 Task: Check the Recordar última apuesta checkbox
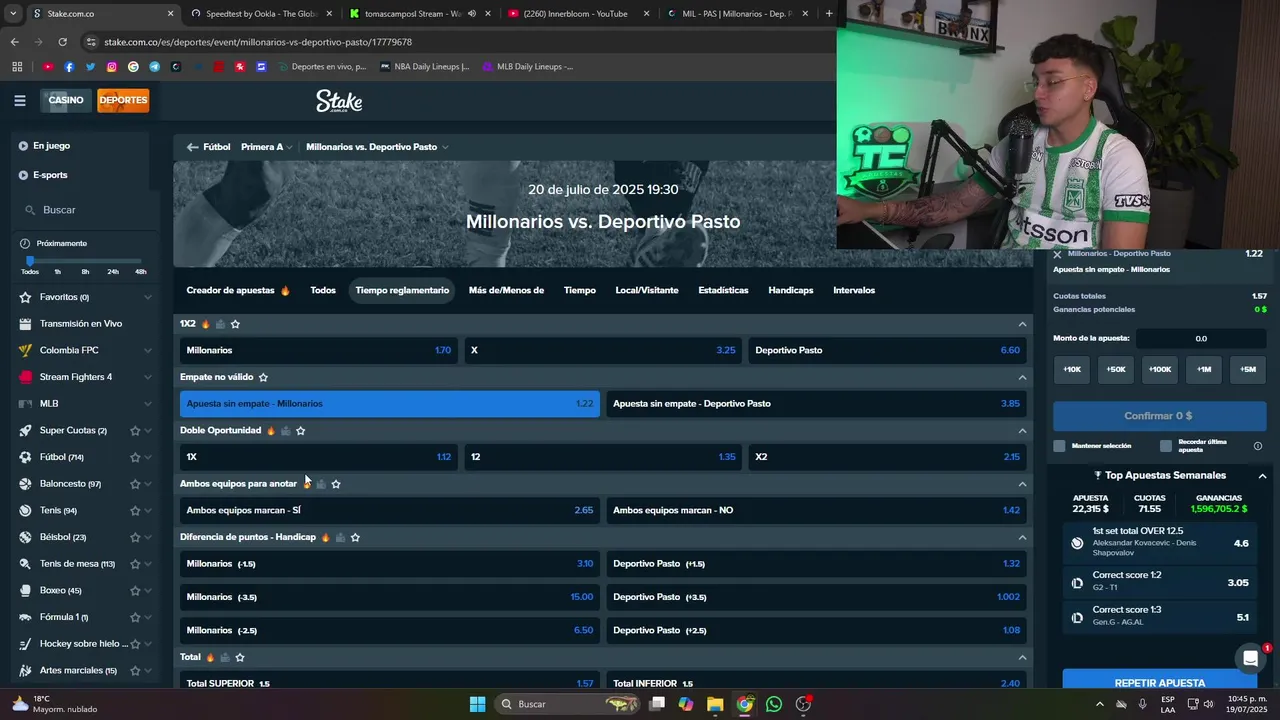1166,446
